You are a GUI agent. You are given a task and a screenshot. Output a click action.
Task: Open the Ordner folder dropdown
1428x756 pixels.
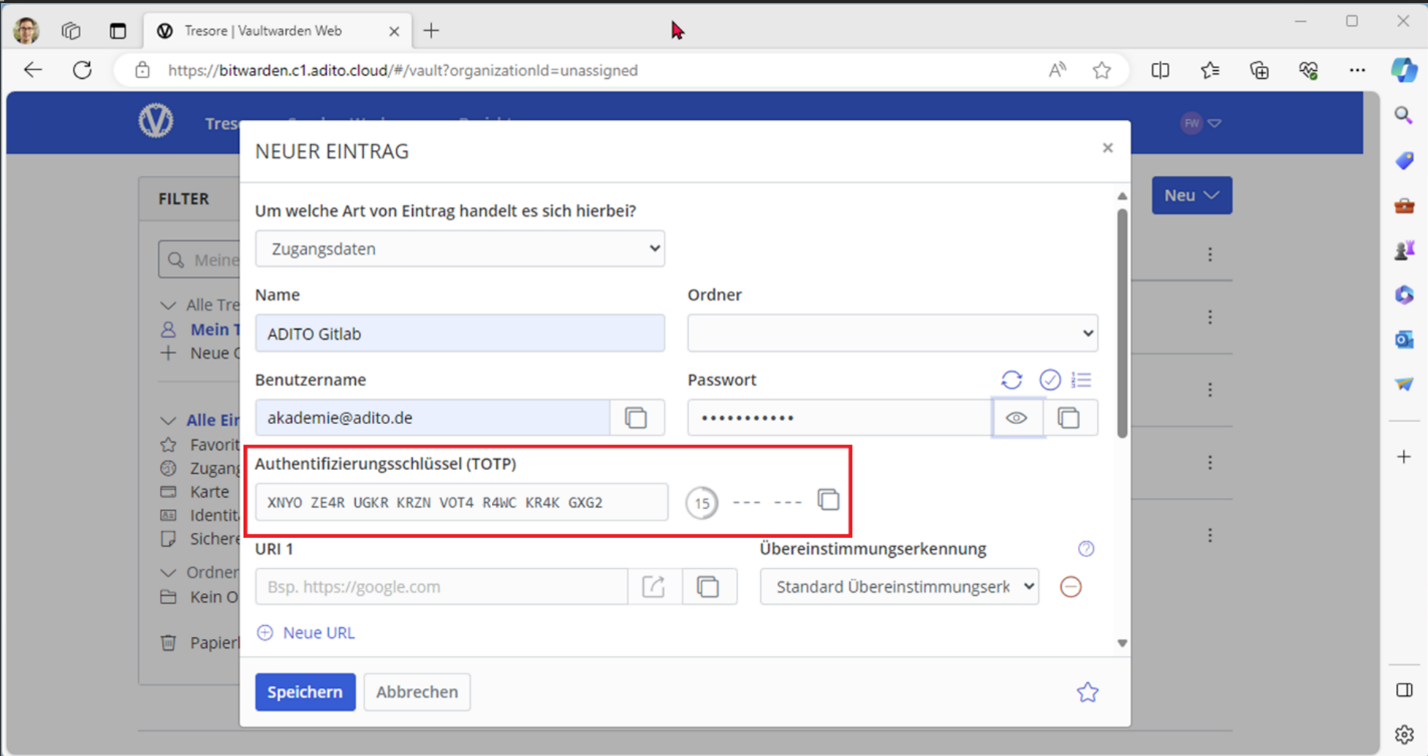[891, 333]
